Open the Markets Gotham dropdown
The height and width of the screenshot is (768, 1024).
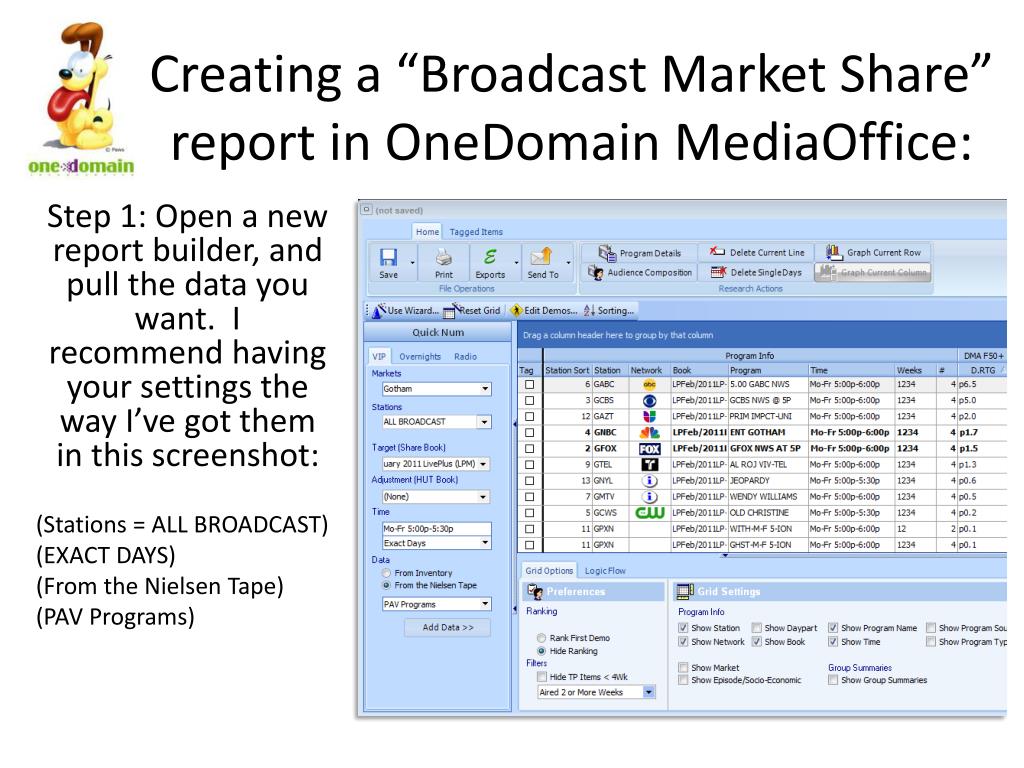(485, 389)
